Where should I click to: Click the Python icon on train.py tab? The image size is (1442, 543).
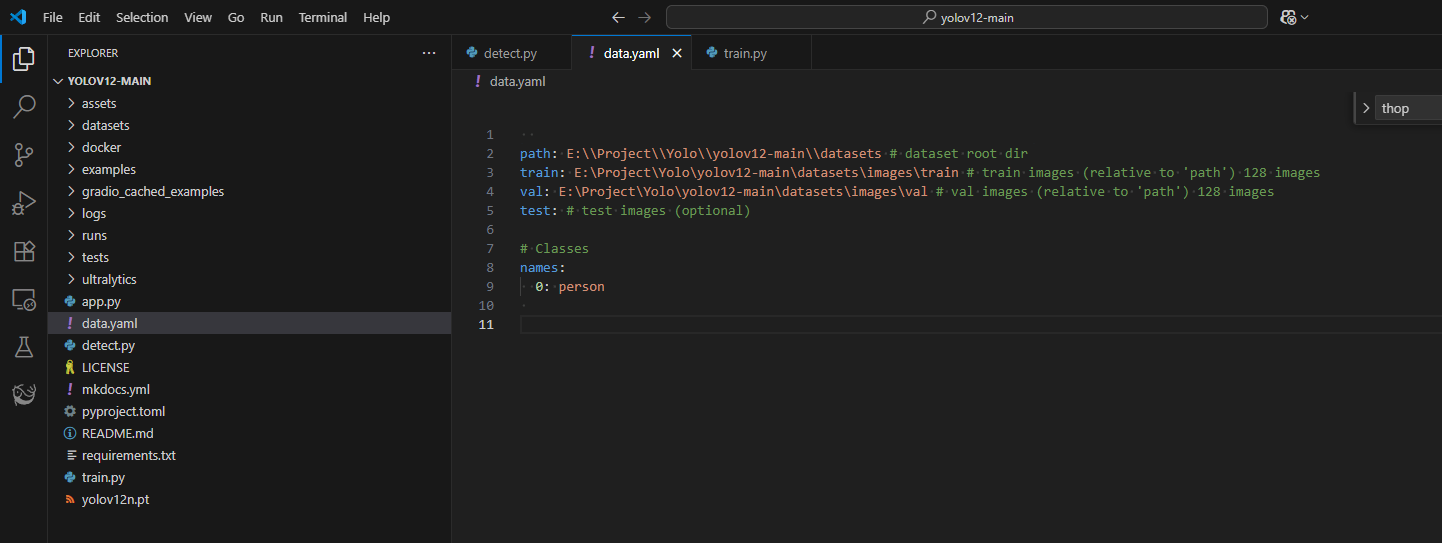click(x=712, y=54)
